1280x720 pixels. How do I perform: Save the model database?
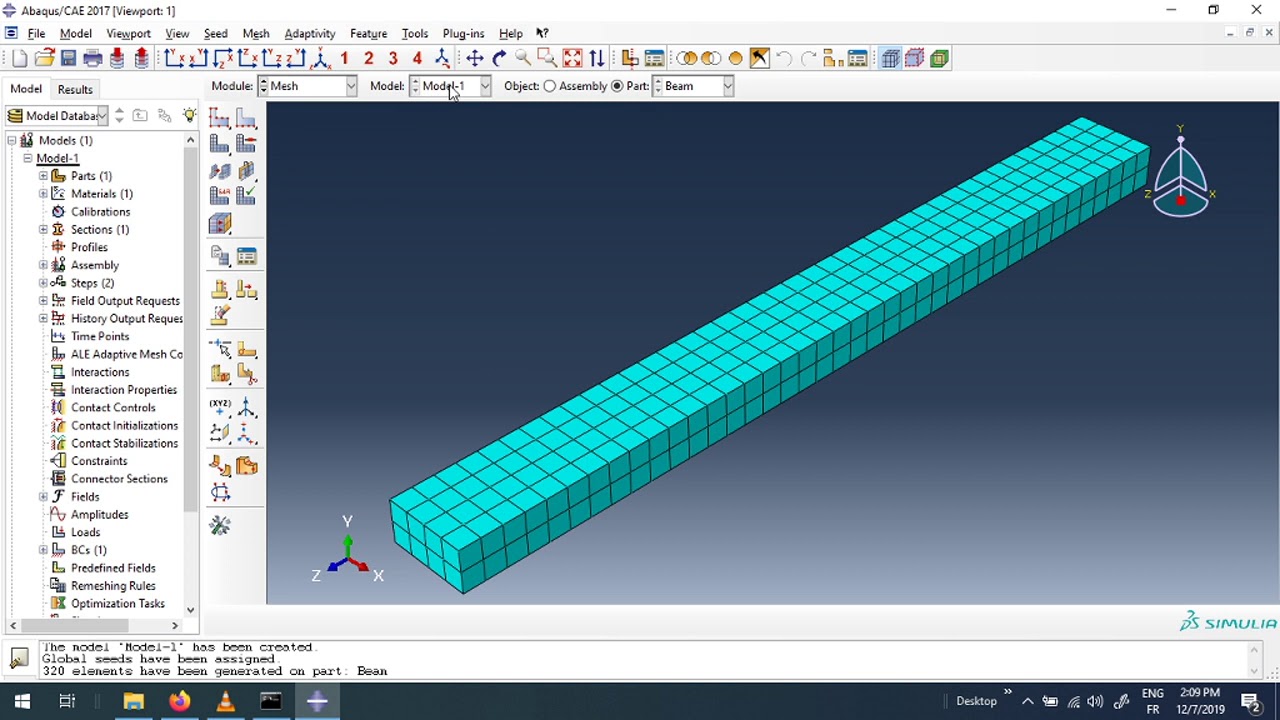[x=68, y=59]
